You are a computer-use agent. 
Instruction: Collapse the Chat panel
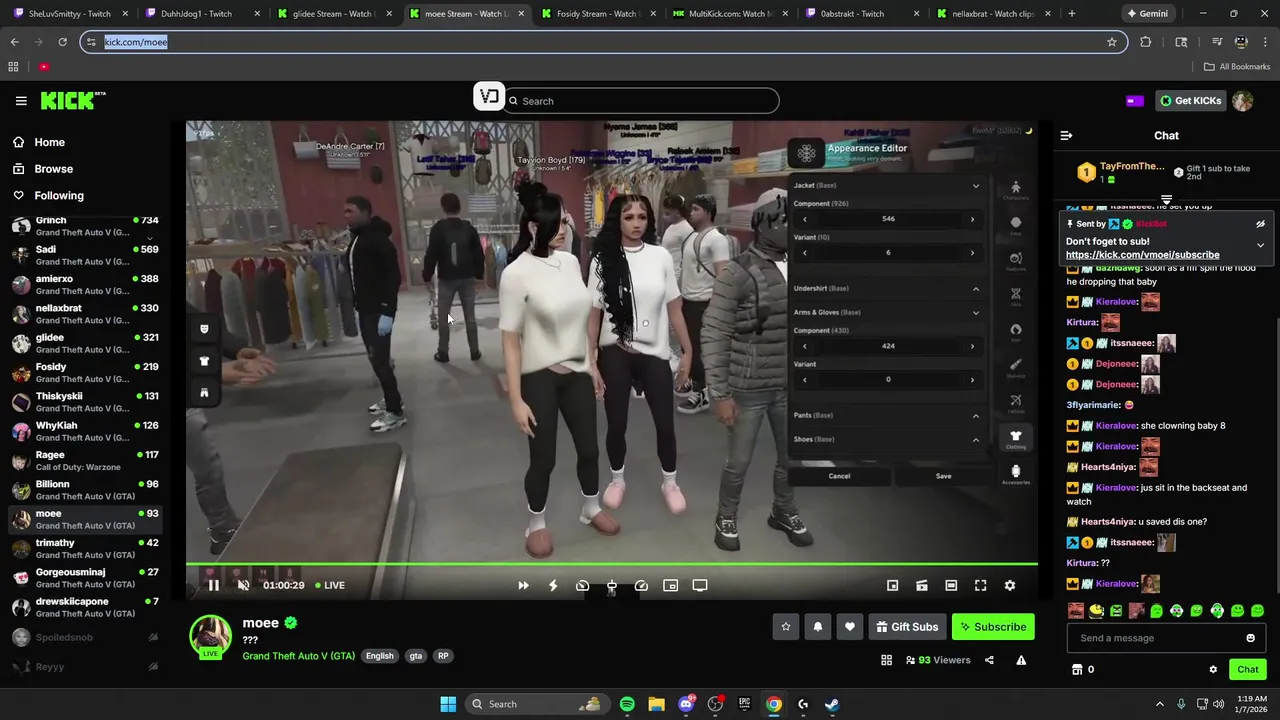click(1066, 136)
